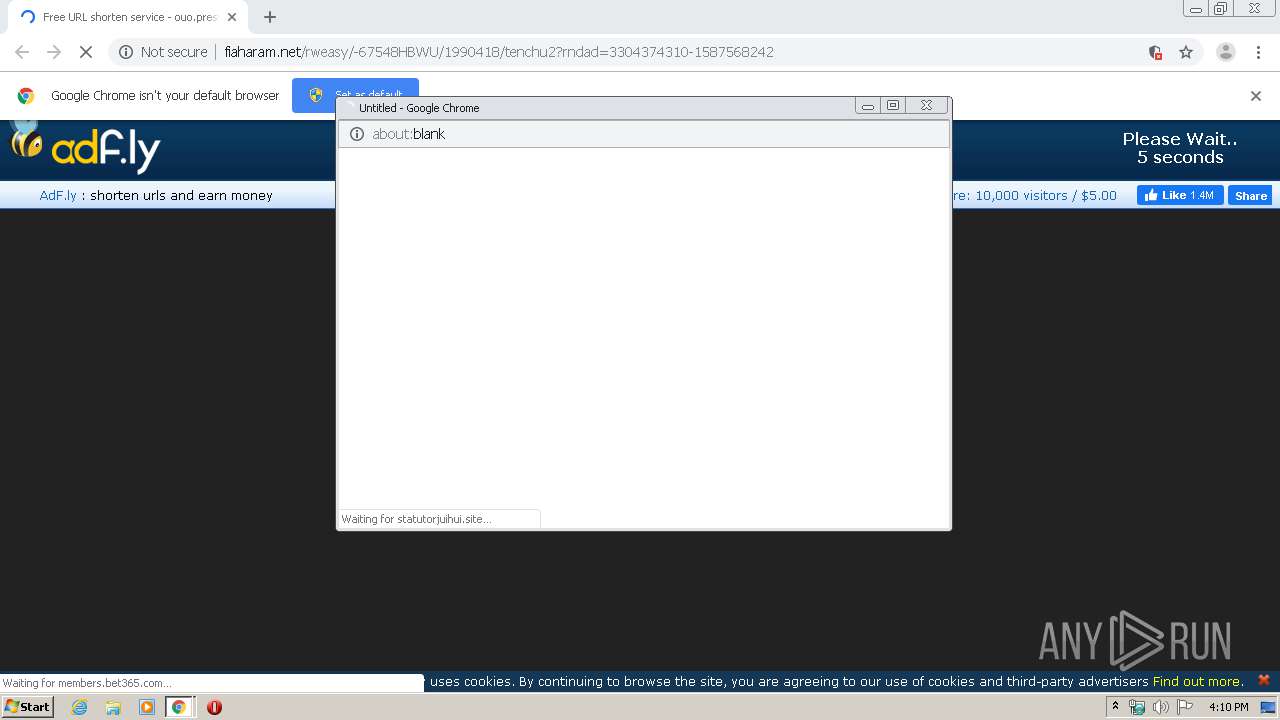Click the blocked content shield icon in address bar

tap(1155, 52)
